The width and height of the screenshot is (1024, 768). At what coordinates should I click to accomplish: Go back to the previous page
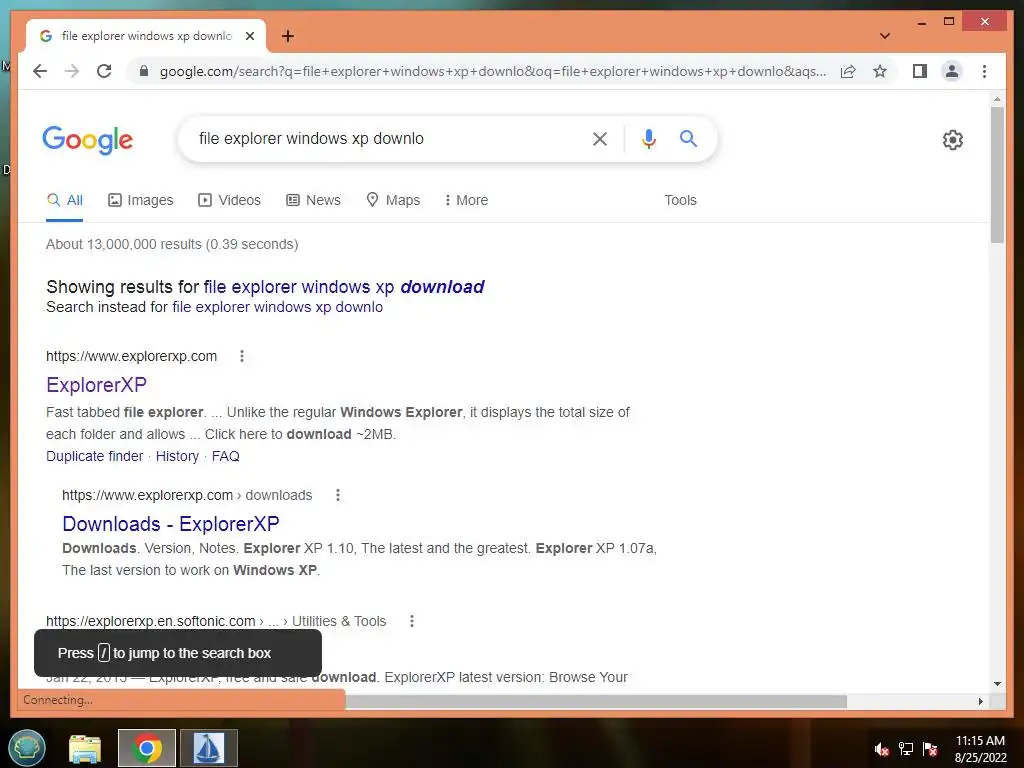pyautogui.click(x=40, y=71)
